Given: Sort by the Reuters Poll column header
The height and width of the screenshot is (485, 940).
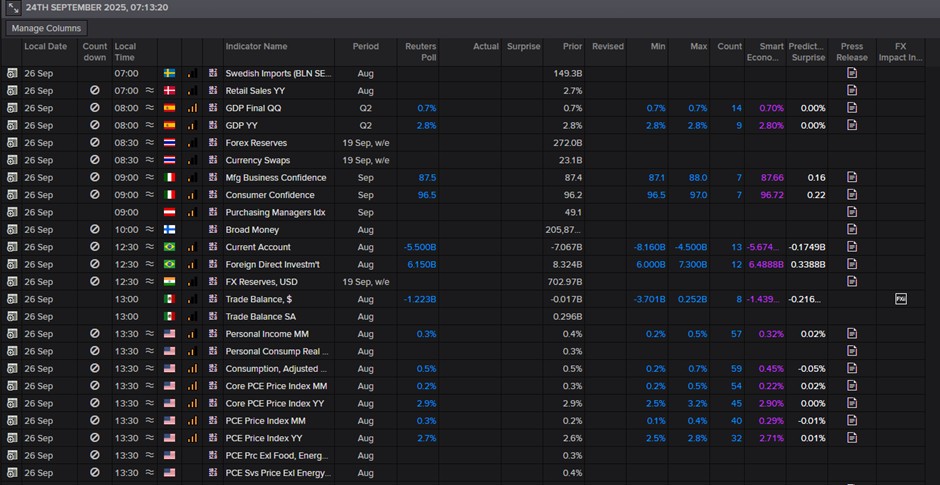Looking at the screenshot, I should [420, 52].
